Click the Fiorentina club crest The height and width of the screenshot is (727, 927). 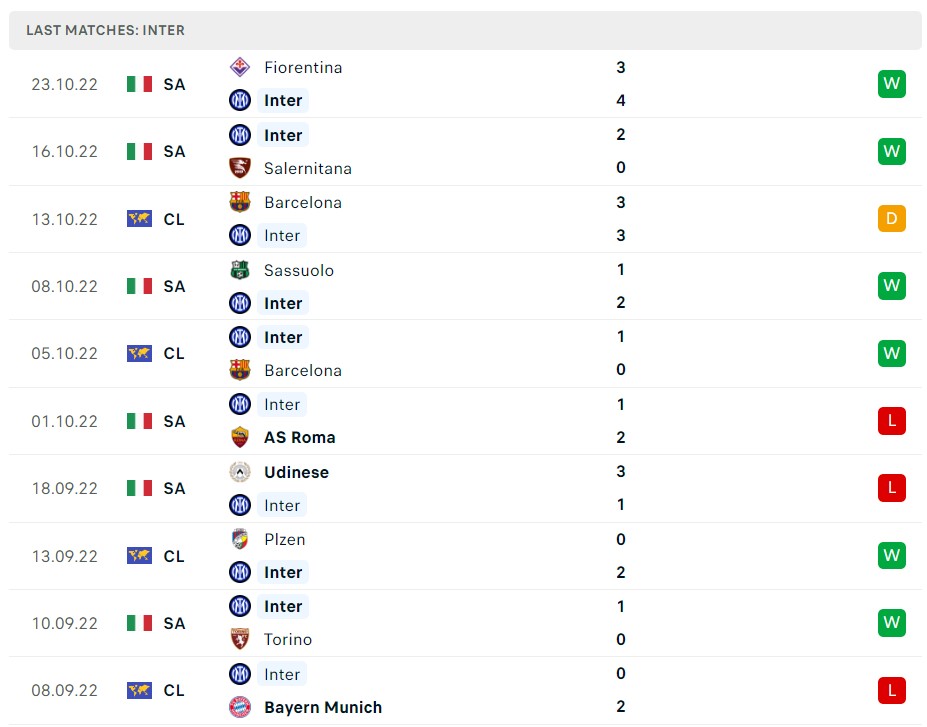click(239, 67)
